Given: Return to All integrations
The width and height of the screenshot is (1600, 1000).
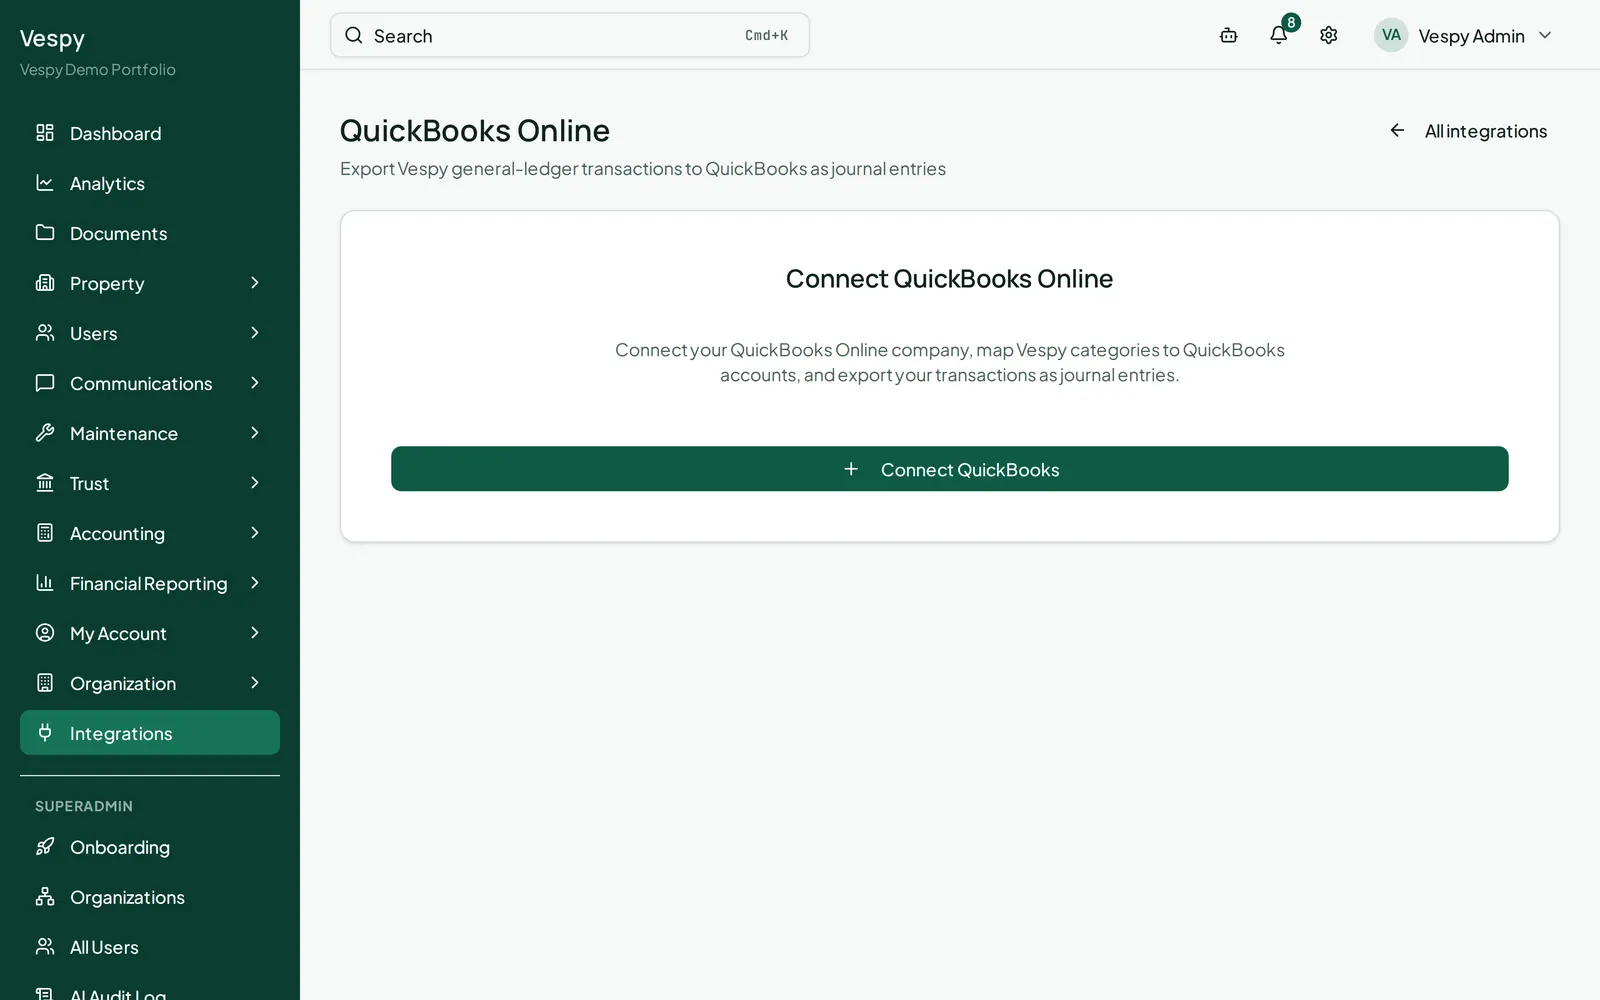Looking at the screenshot, I should (1468, 131).
